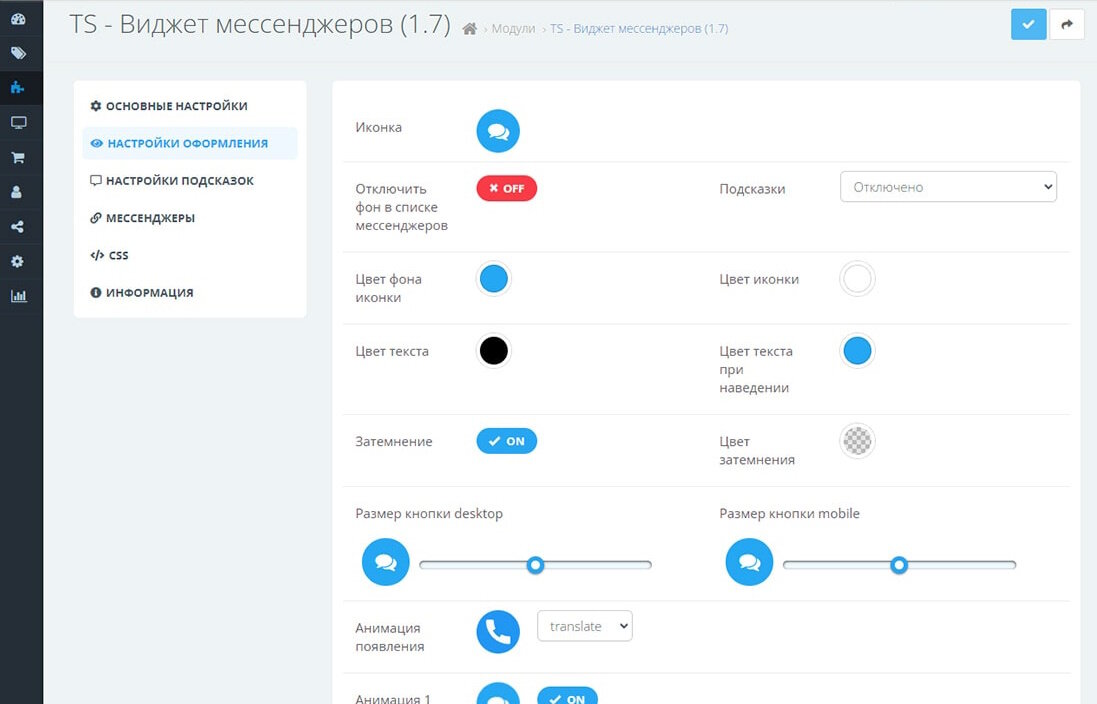Click the Модули breadcrumb link
Viewport: 1097px width, 704px height.
(513, 29)
